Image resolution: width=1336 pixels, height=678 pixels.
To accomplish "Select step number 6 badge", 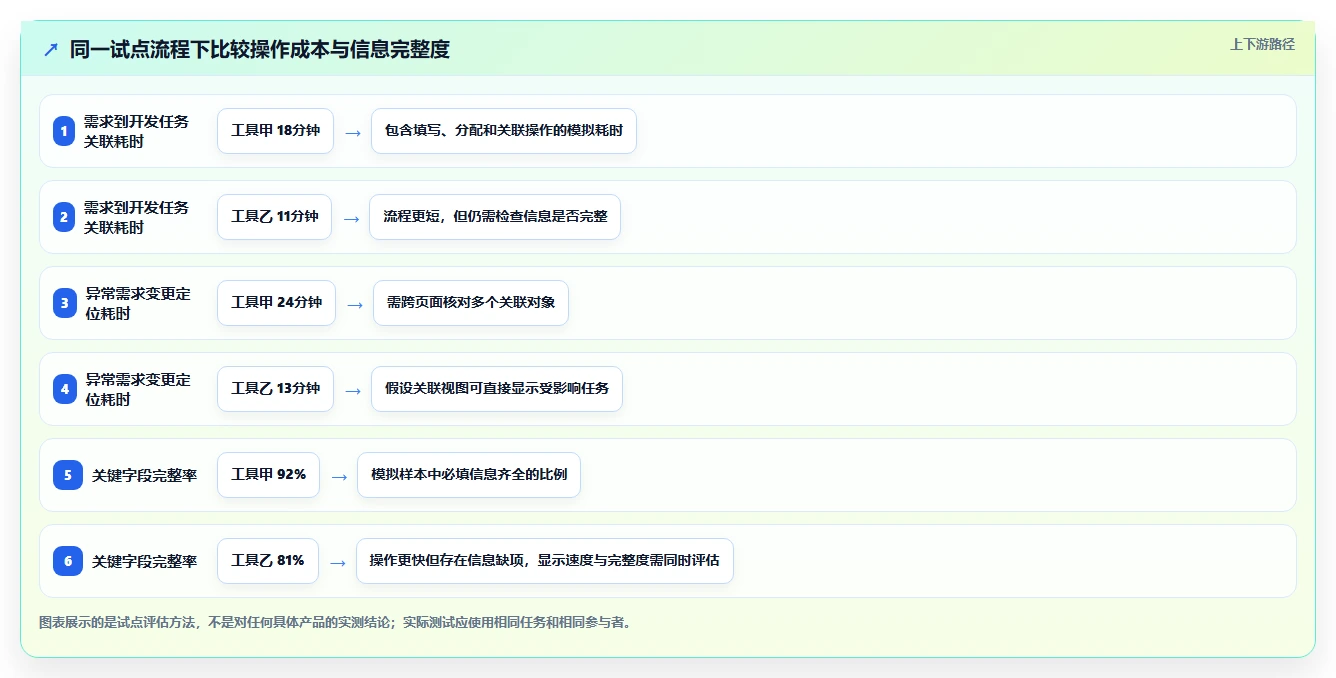I will coord(68,561).
